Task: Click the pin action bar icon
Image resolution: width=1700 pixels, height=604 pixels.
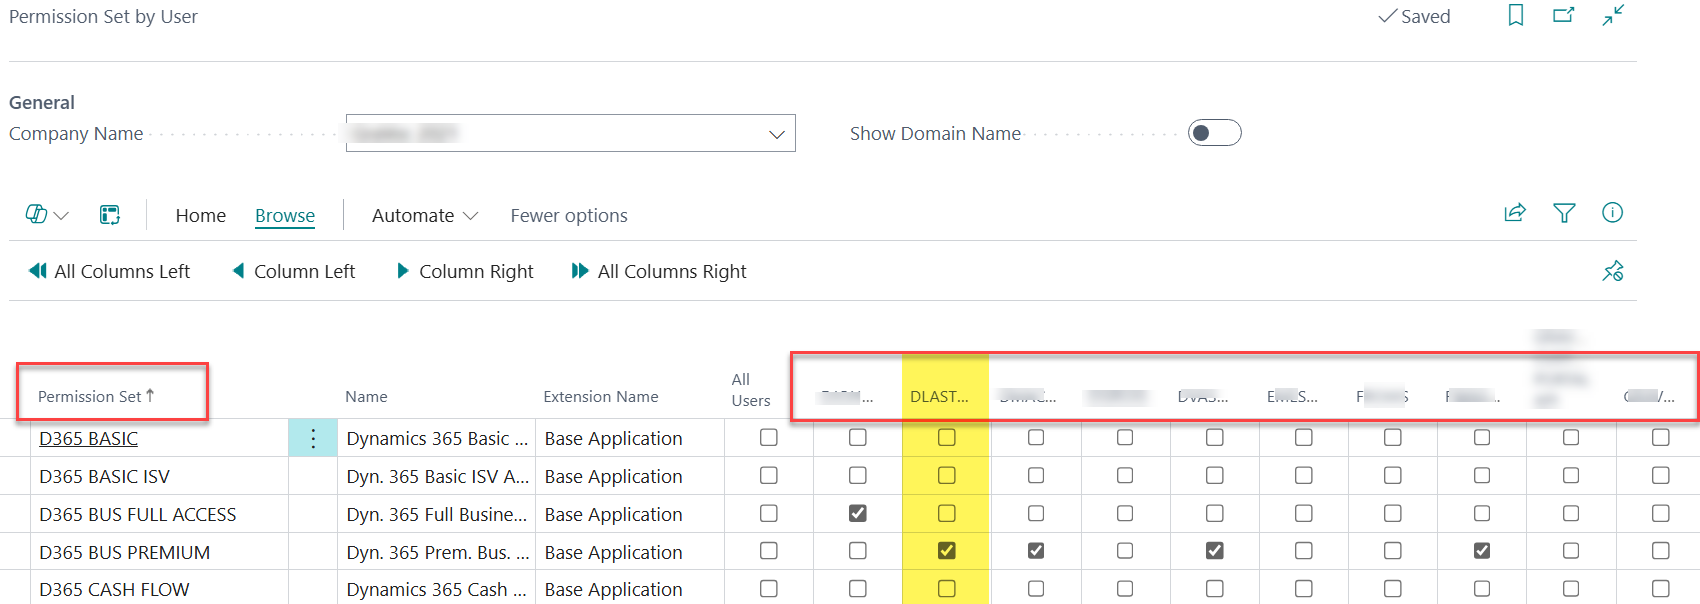Action: [1613, 271]
